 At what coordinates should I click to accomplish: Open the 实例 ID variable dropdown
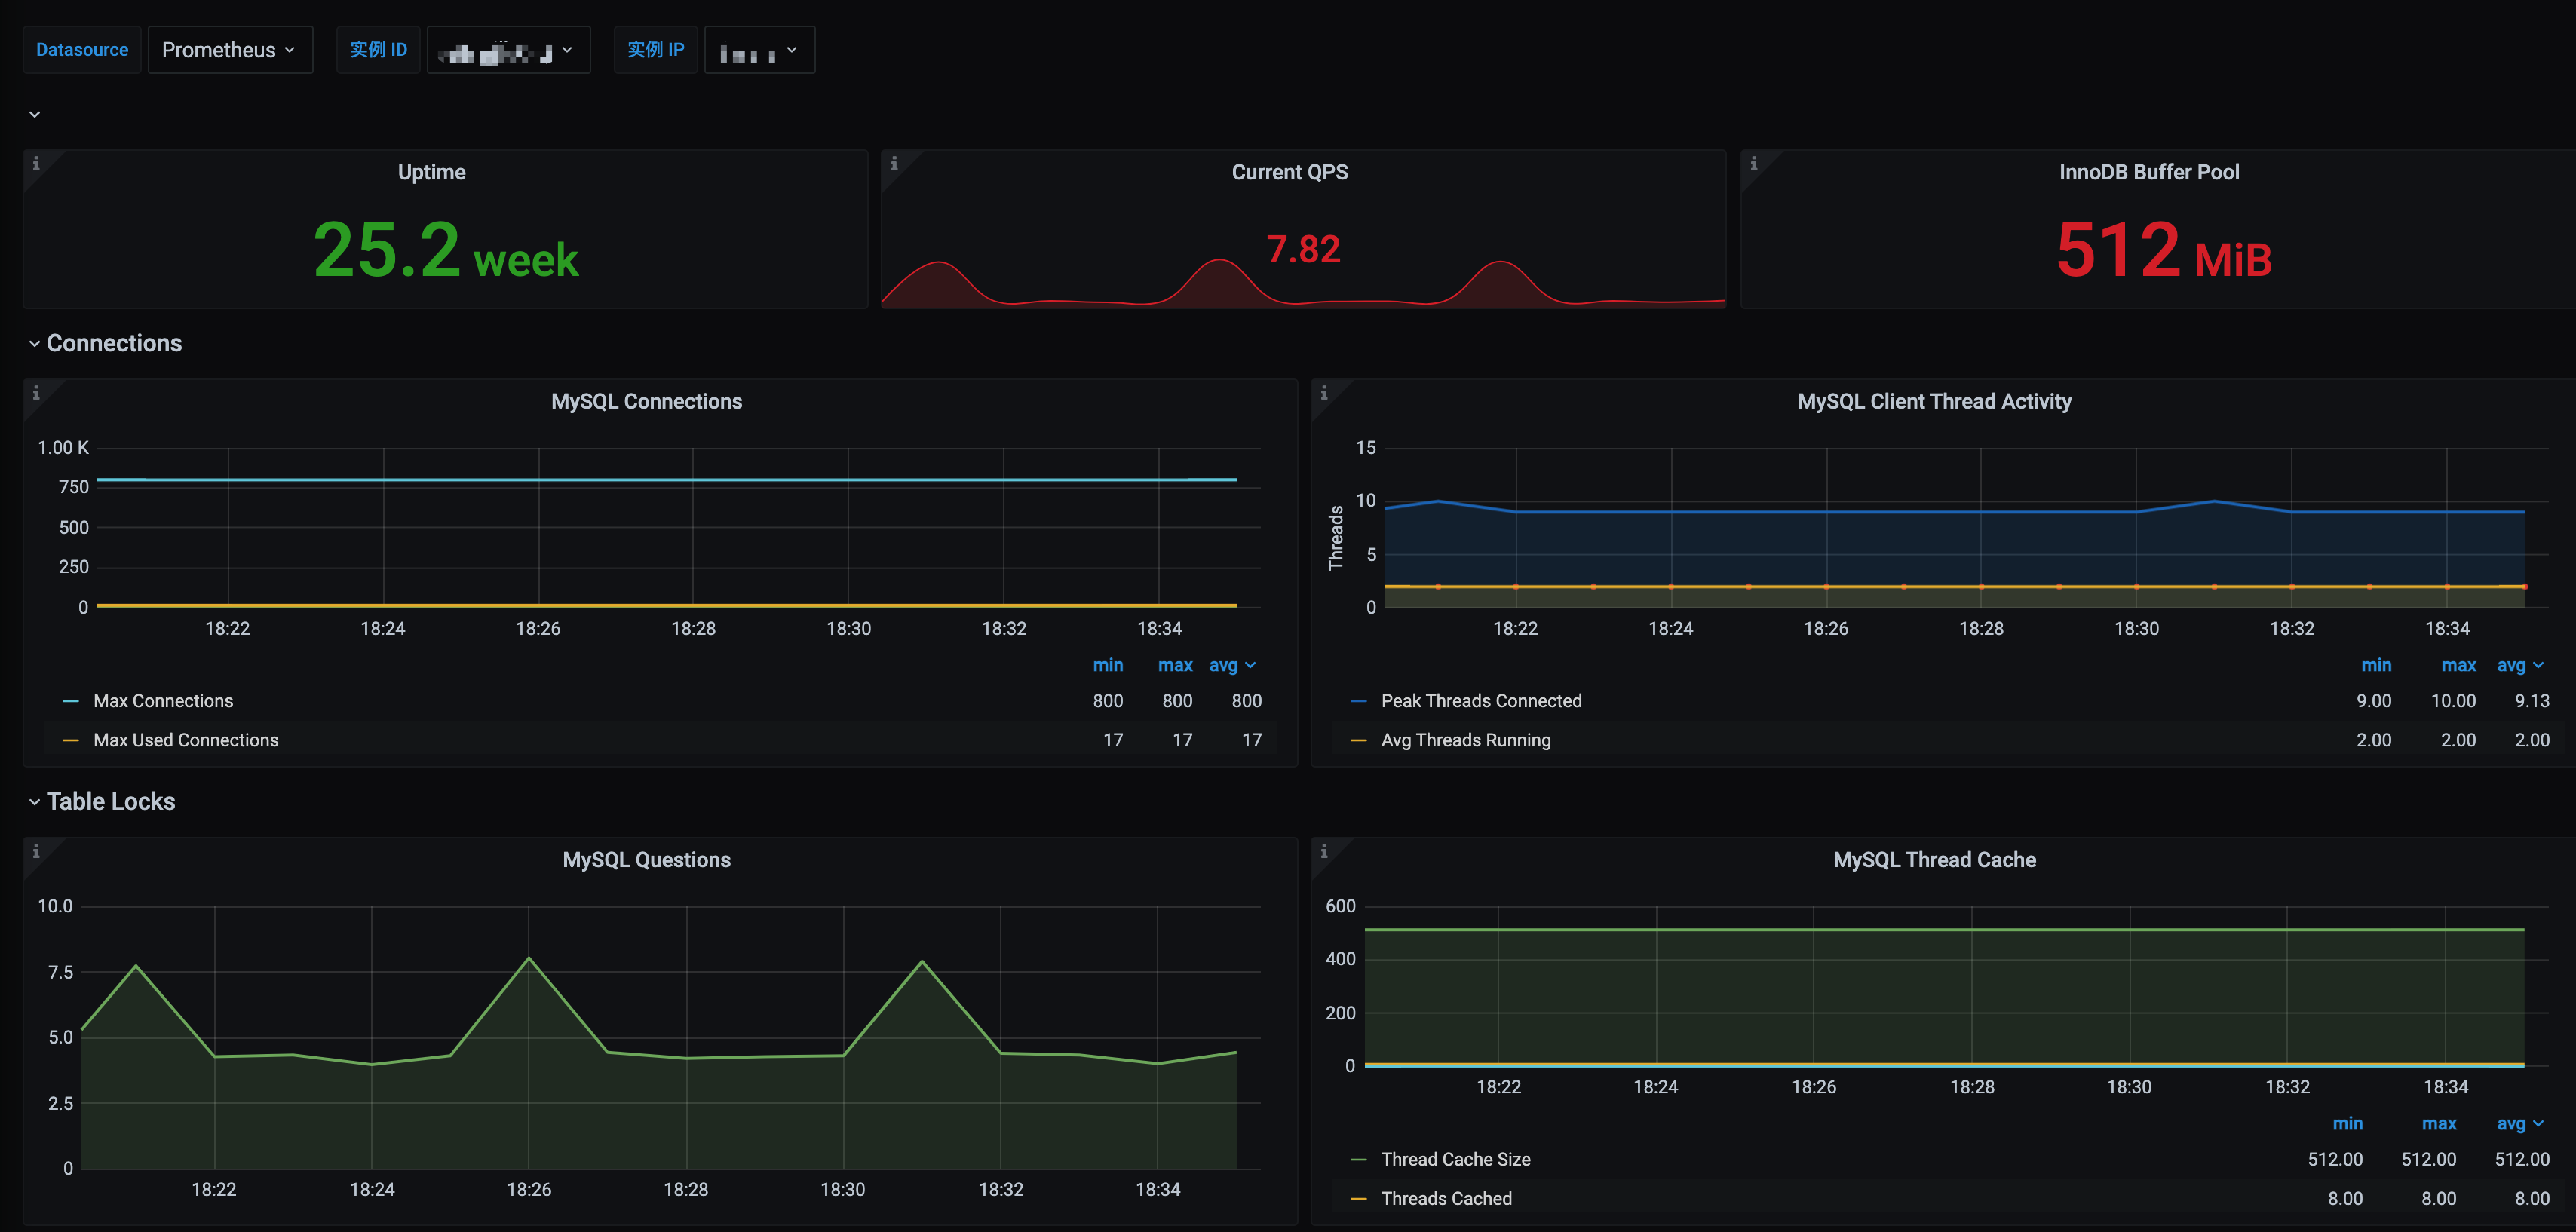click(x=508, y=50)
